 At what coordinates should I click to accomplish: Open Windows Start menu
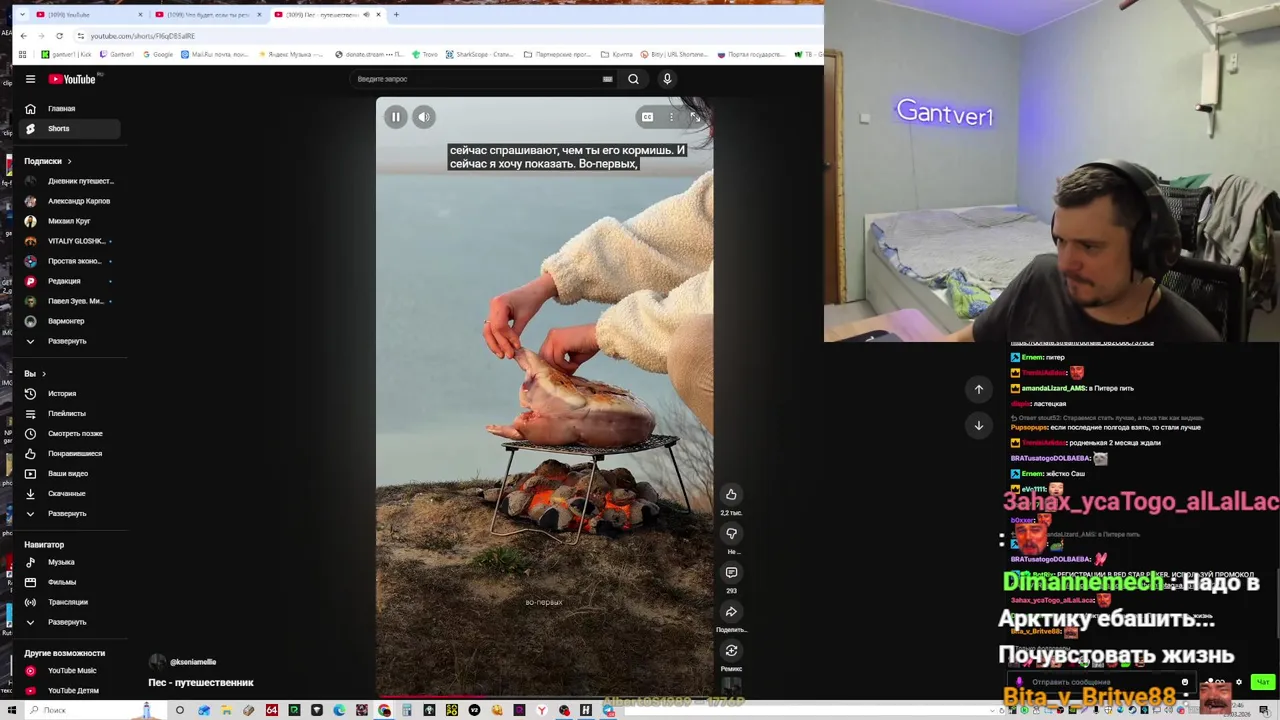(x=12, y=710)
